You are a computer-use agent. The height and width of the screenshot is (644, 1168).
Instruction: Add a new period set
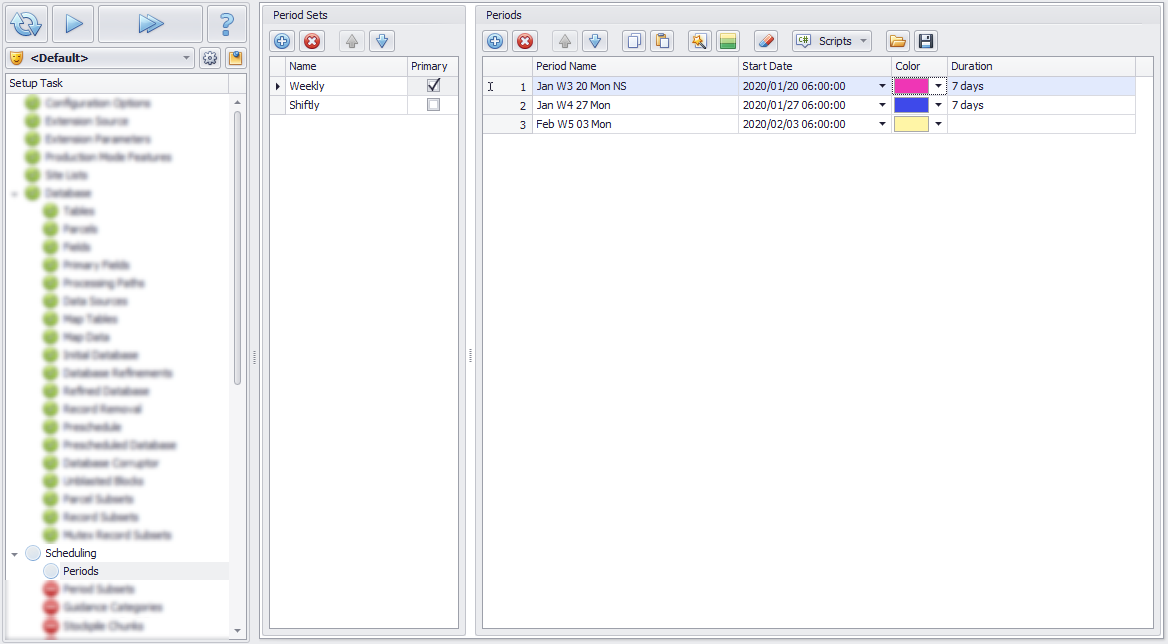pyautogui.click(x=282, y=41)
